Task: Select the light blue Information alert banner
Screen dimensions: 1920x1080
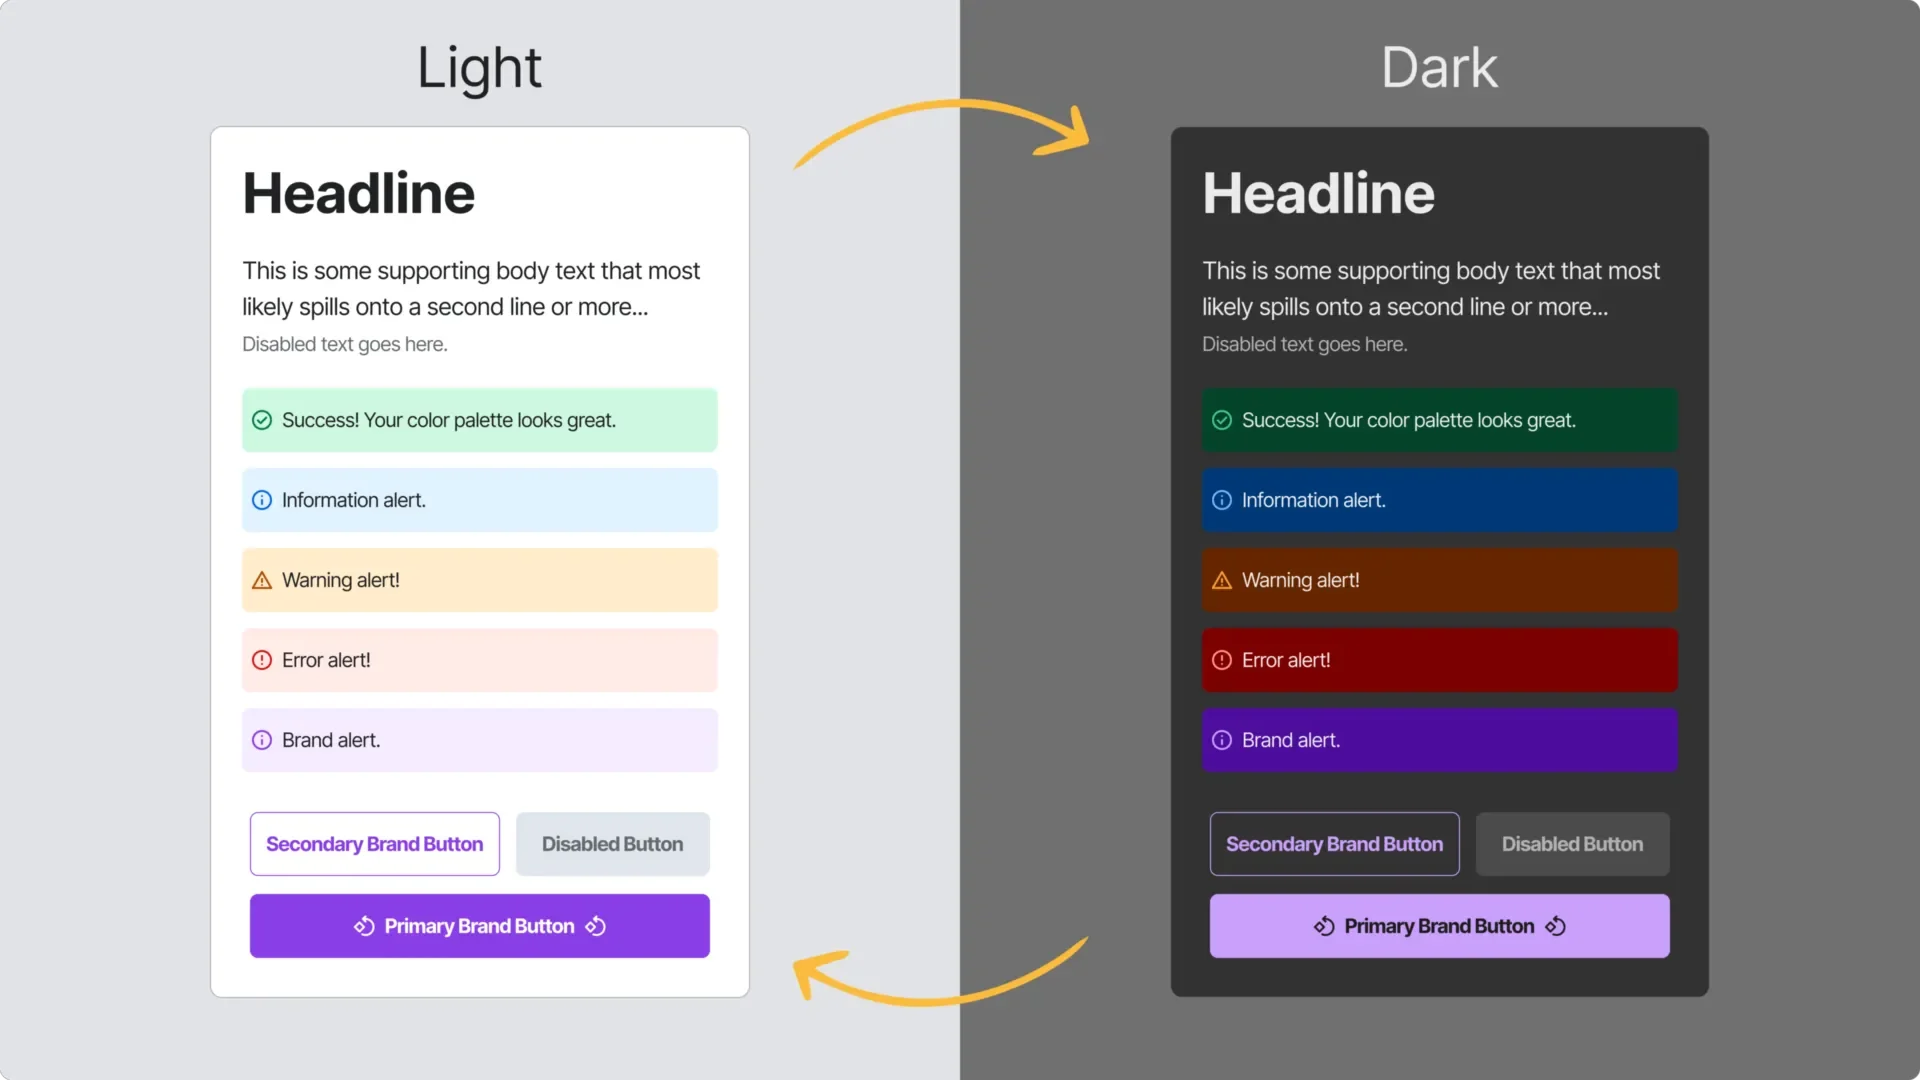Action: (480, 500)
